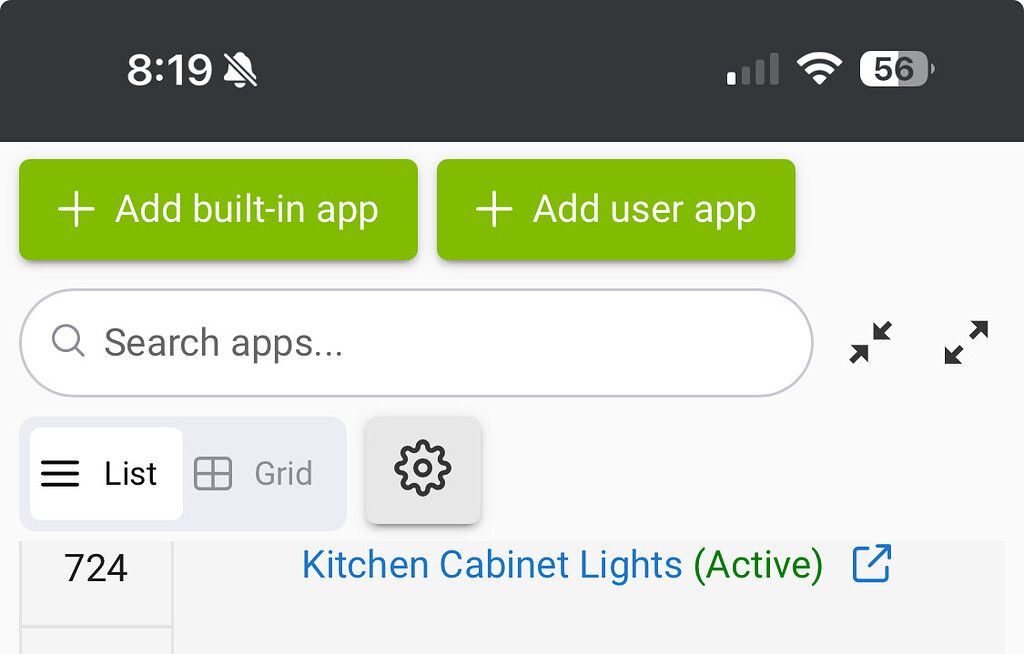This screenshot has height=654, width=1024.
Task: Collapse all app rows using inward arrows icon
Action: [869, 343]
